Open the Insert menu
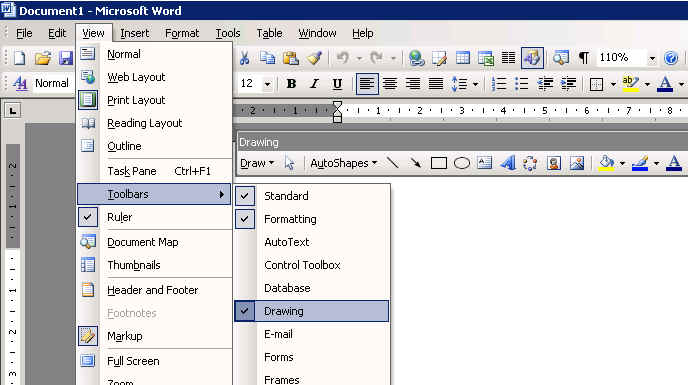This screenshot has width=688, height=385. click(x=135, y=33)
